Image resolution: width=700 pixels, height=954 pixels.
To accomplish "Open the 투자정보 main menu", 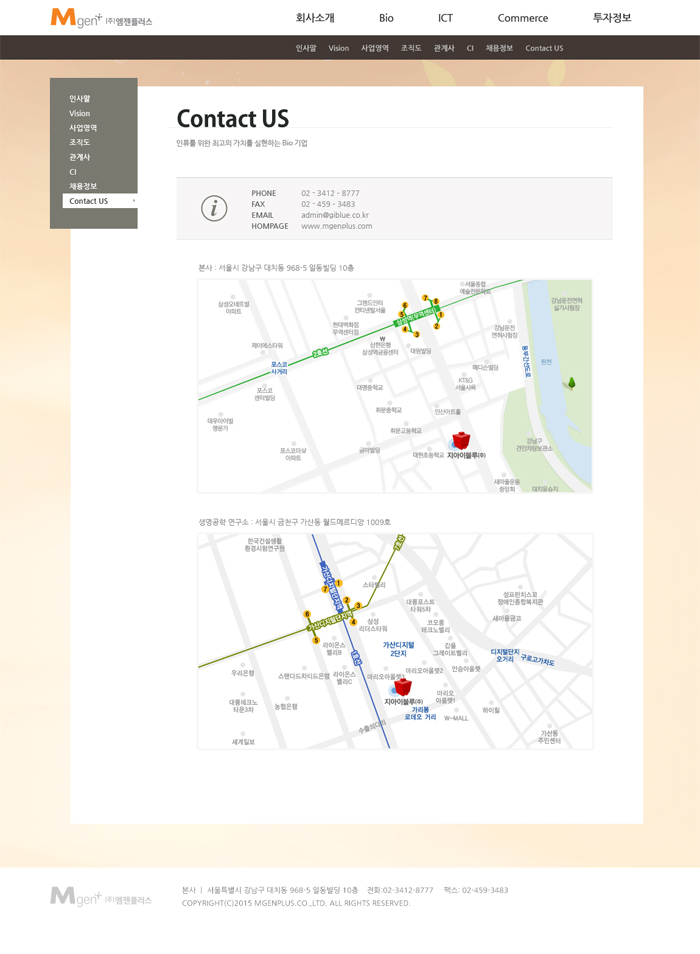I will [612, 18].
